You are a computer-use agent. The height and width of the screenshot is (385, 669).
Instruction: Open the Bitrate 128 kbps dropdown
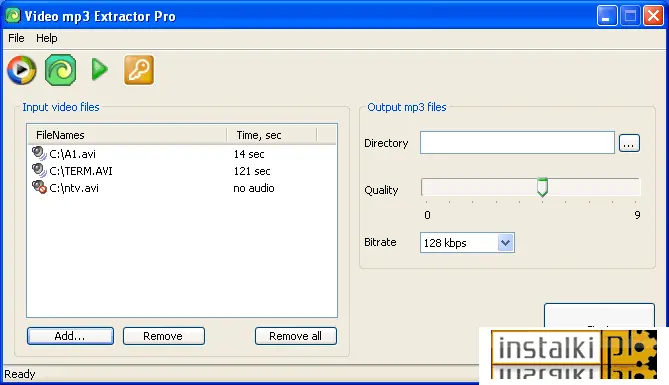[467, 243]
